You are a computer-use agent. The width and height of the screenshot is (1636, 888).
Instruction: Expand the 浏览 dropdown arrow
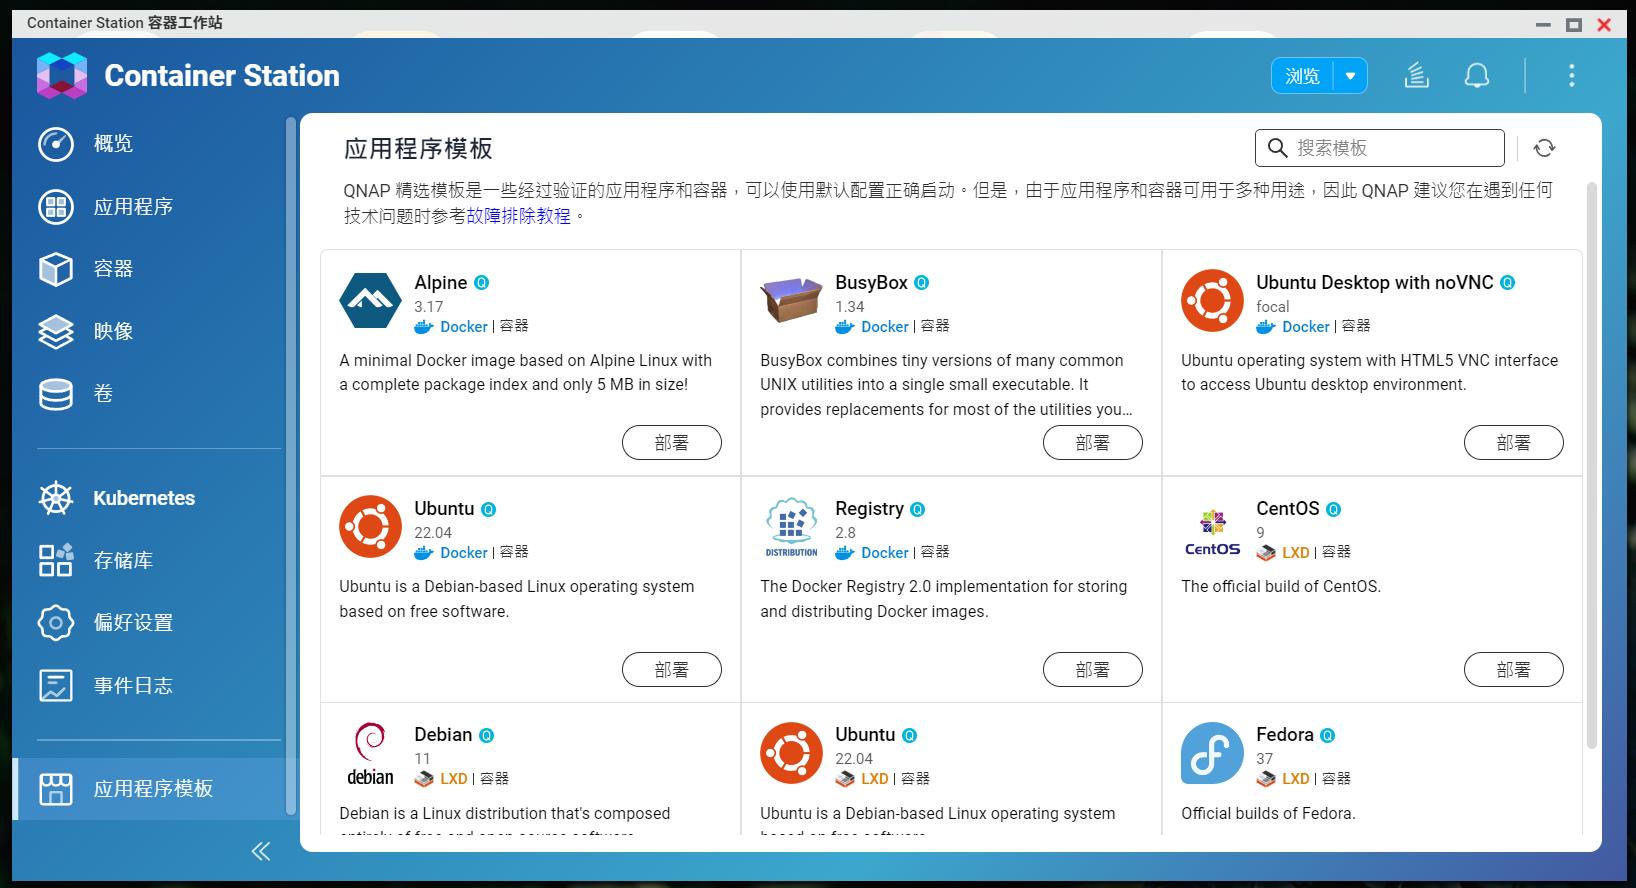1350,76
